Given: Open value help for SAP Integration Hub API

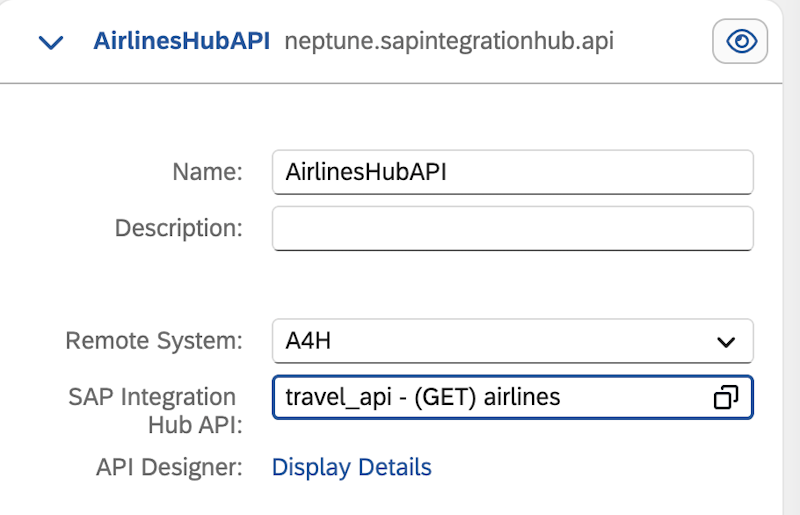Looking at the screenshot, I should (x=726, y=397).
